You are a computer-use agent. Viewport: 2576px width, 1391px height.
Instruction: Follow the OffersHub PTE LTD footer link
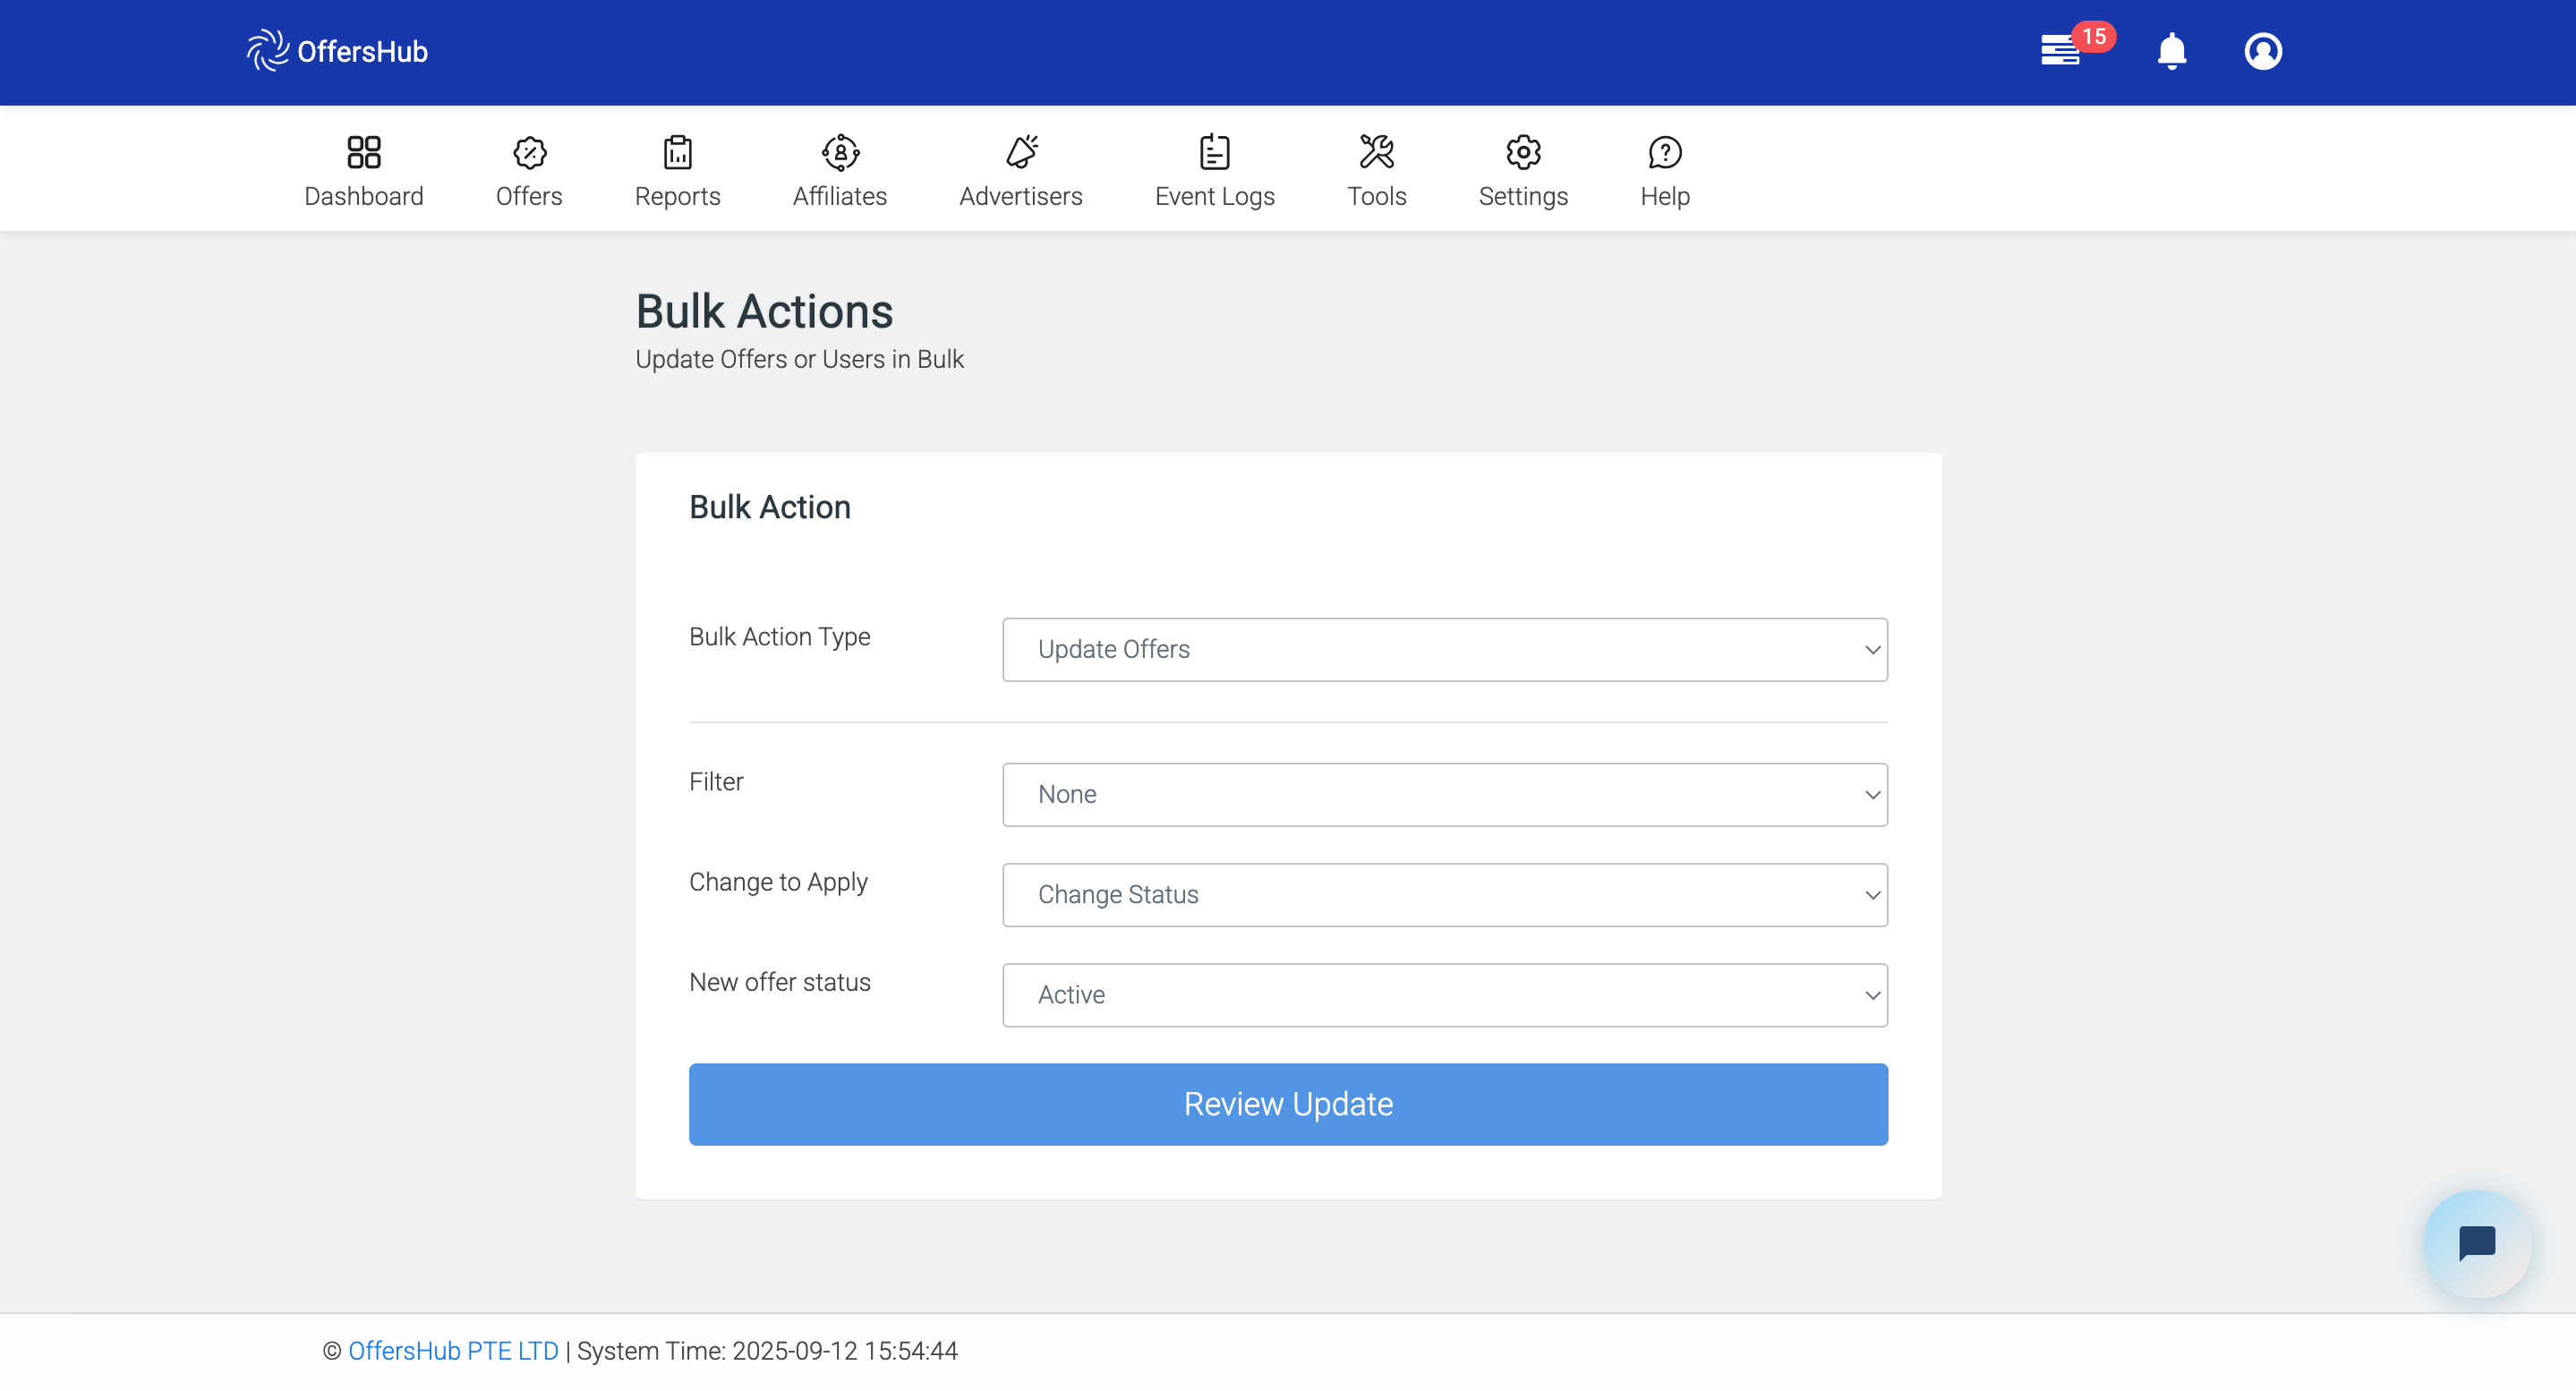(453, 1351)
